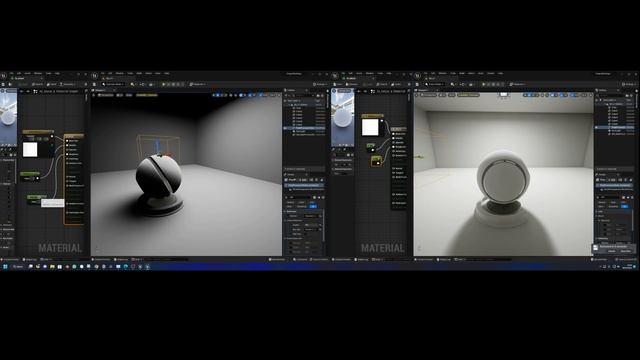Click Roughness pin on left material result node

[68, 154]
